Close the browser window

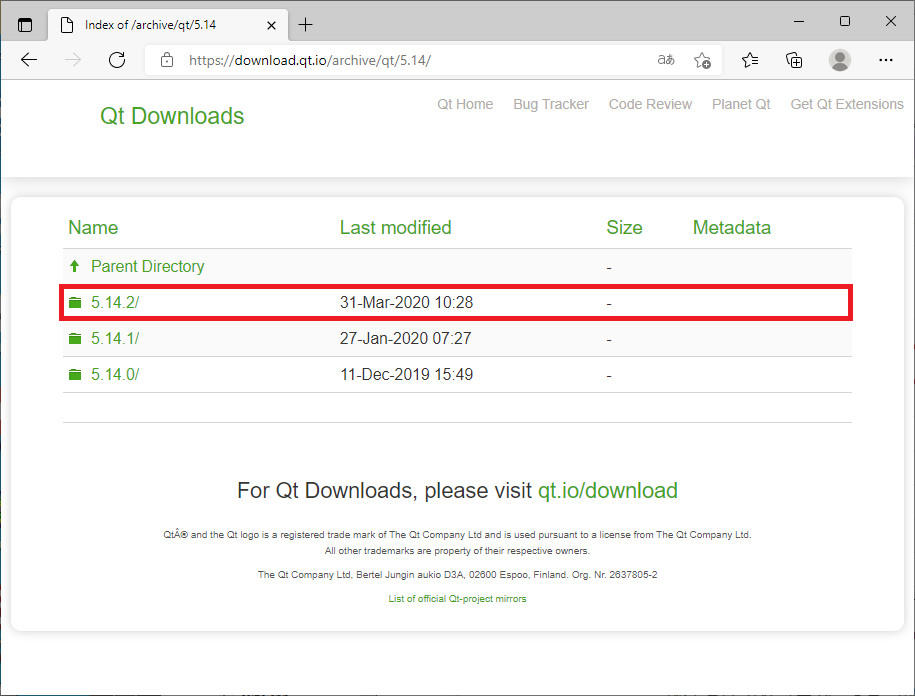[x=890, y=21]
